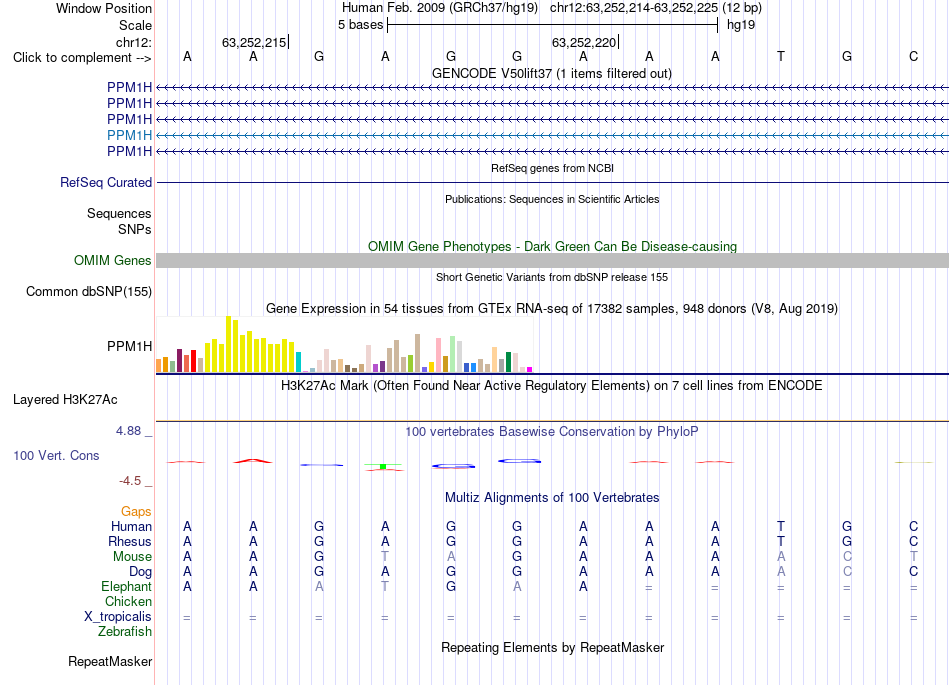Image resolution: width=950 pixels, height=685 pixels.
Task: Click the 63,252,215 position marker
Action: 254,42
